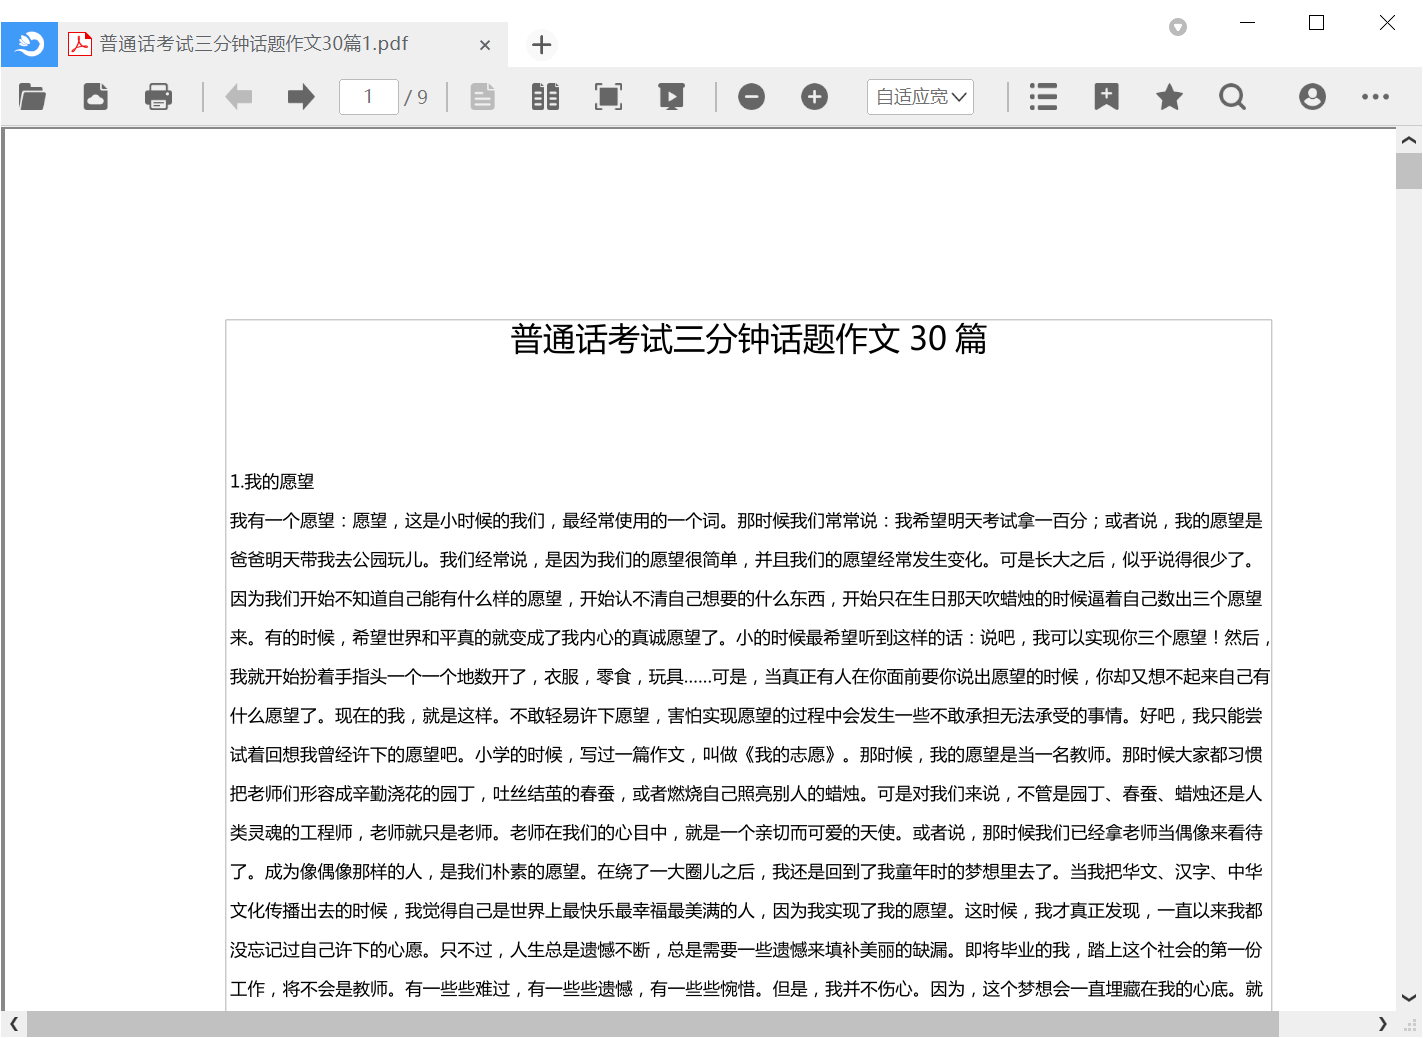The width and height of the screenshot is (1423, 1038).
Task: Go to the next page arrow
Action: click(x=301, y=97)
